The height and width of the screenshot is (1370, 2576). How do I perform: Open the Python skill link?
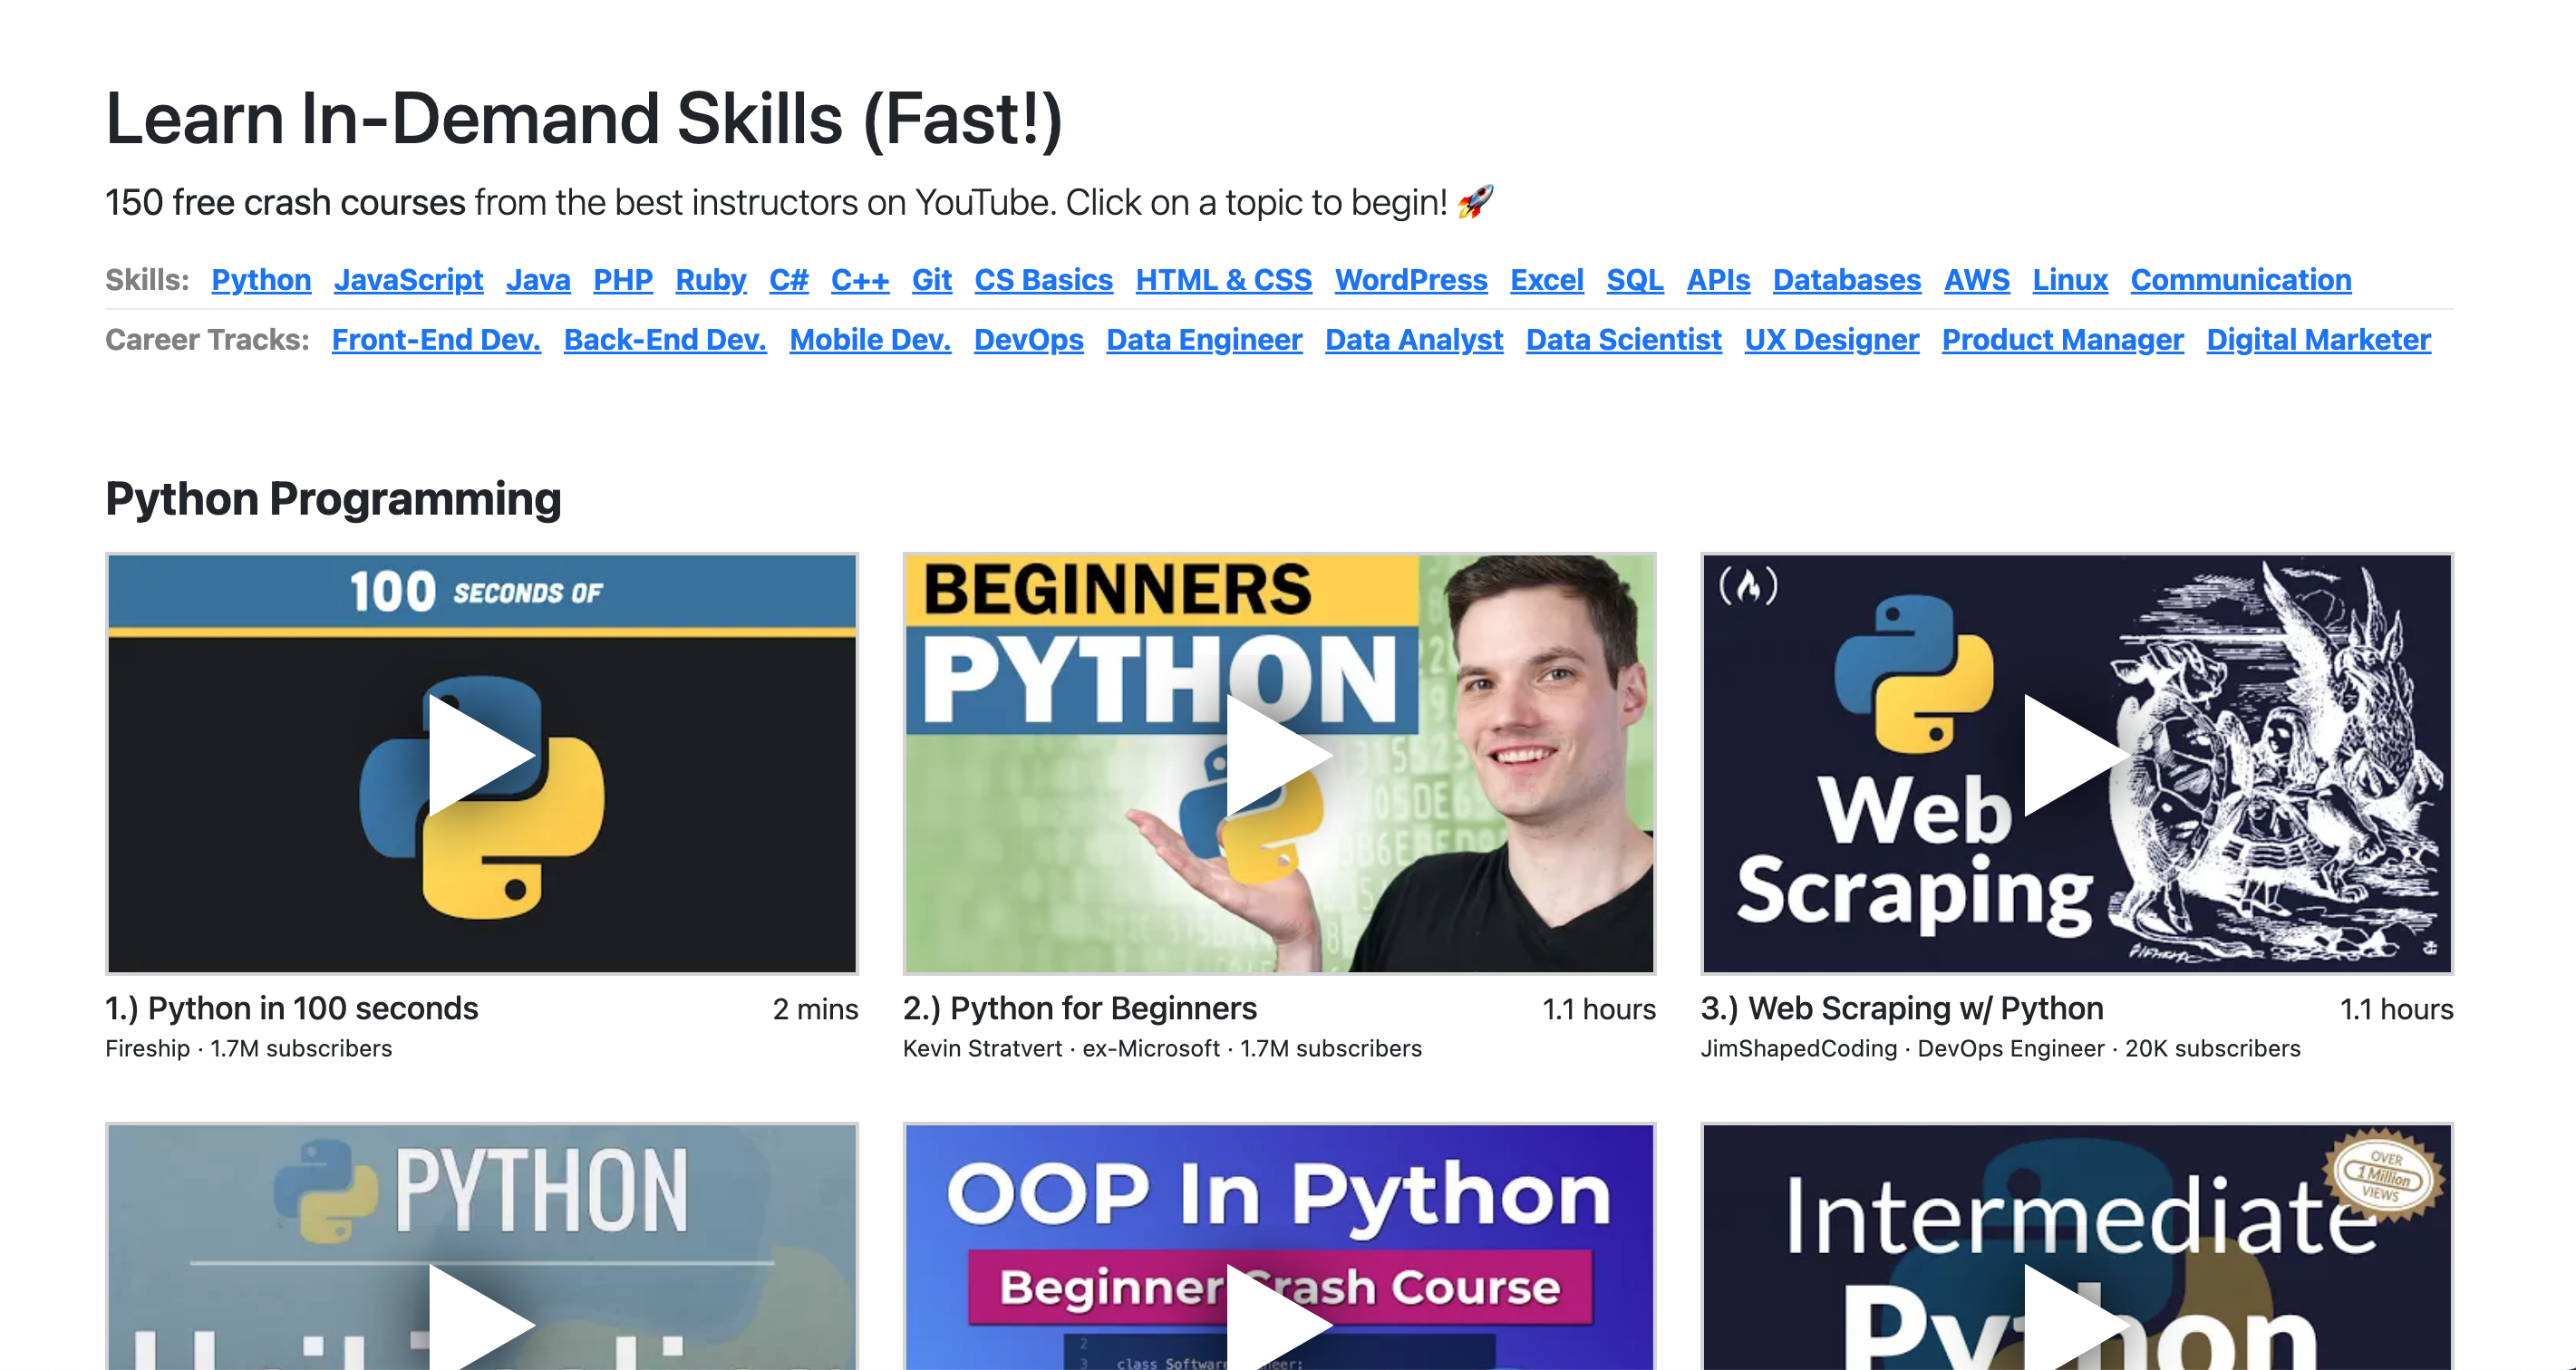[261, 280]
